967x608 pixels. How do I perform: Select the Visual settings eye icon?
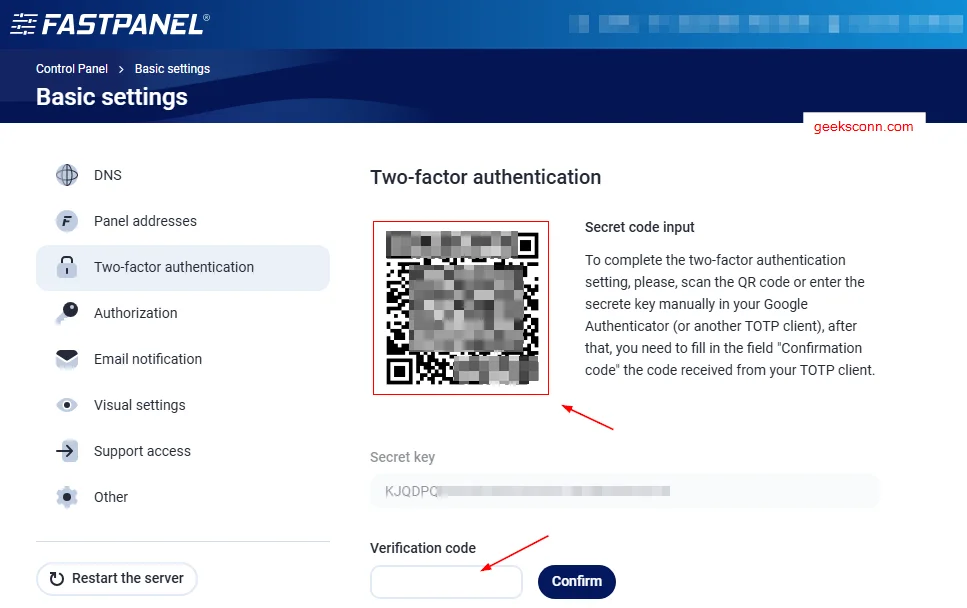[x=66, y=405]
